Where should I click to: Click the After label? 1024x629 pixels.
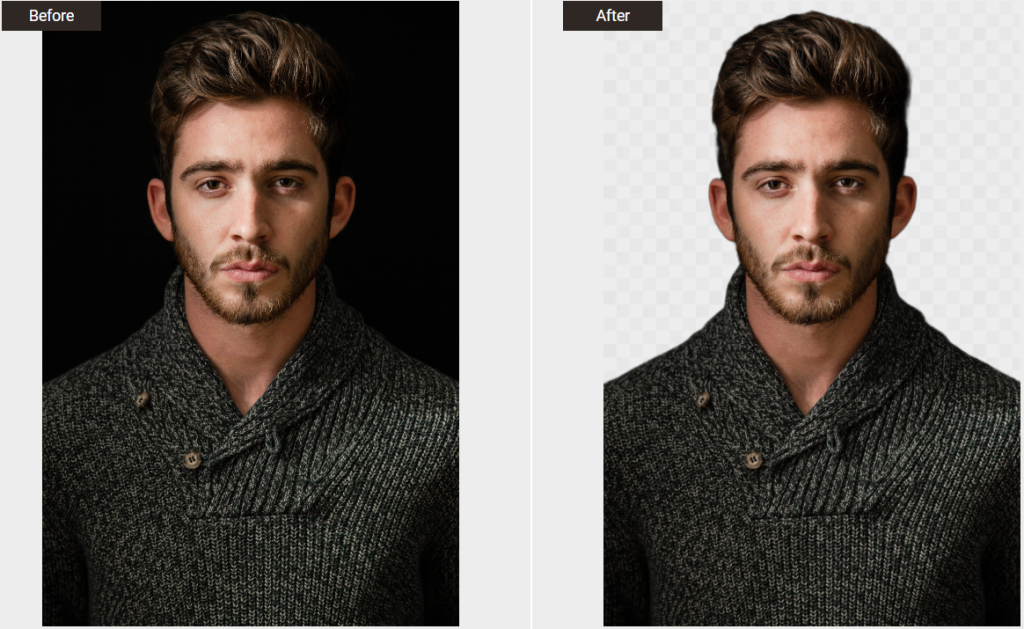point(612,15)
